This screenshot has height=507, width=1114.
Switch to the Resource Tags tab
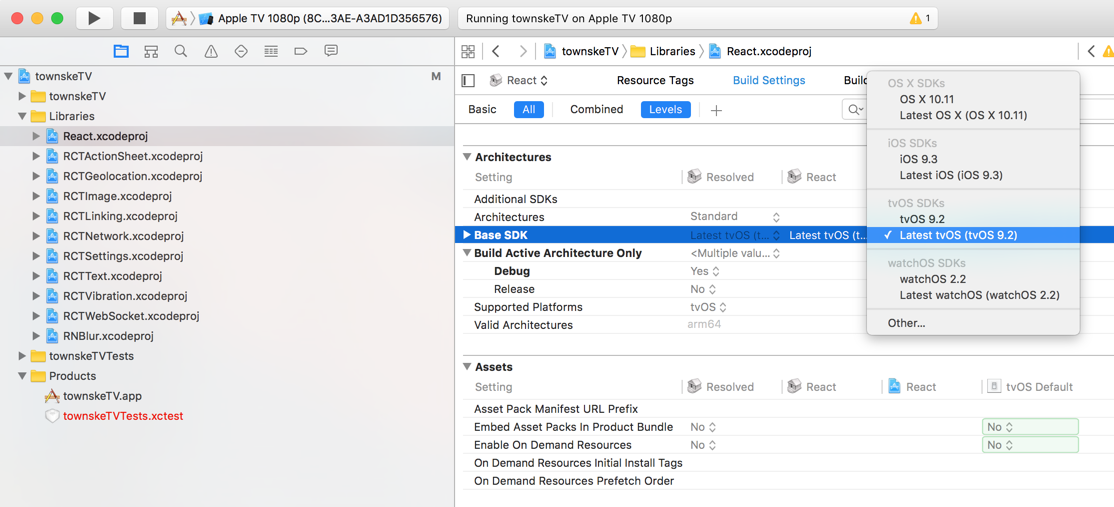pyautogui.click(x=655, y=80)
